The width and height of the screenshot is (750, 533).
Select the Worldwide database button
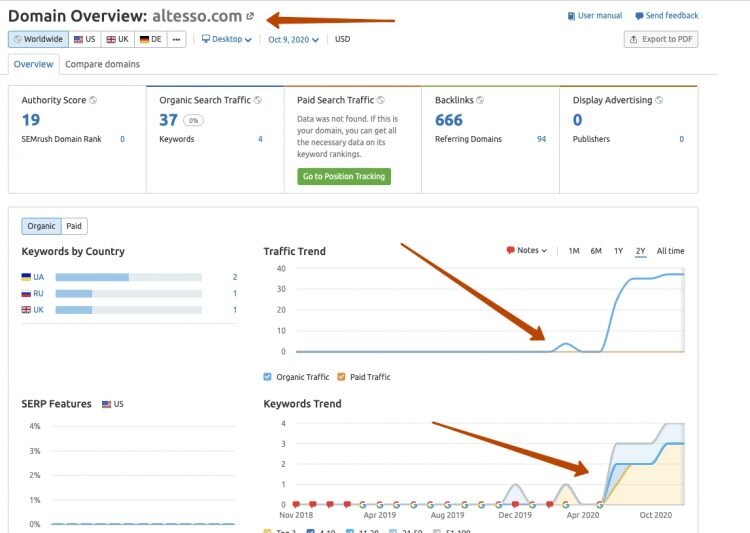38,39
